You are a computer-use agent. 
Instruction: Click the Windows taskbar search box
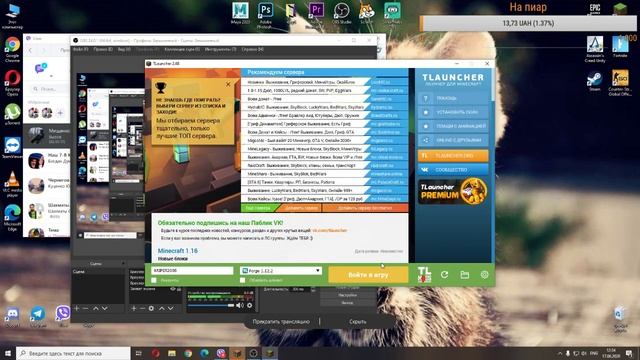(x=73, y=353)
